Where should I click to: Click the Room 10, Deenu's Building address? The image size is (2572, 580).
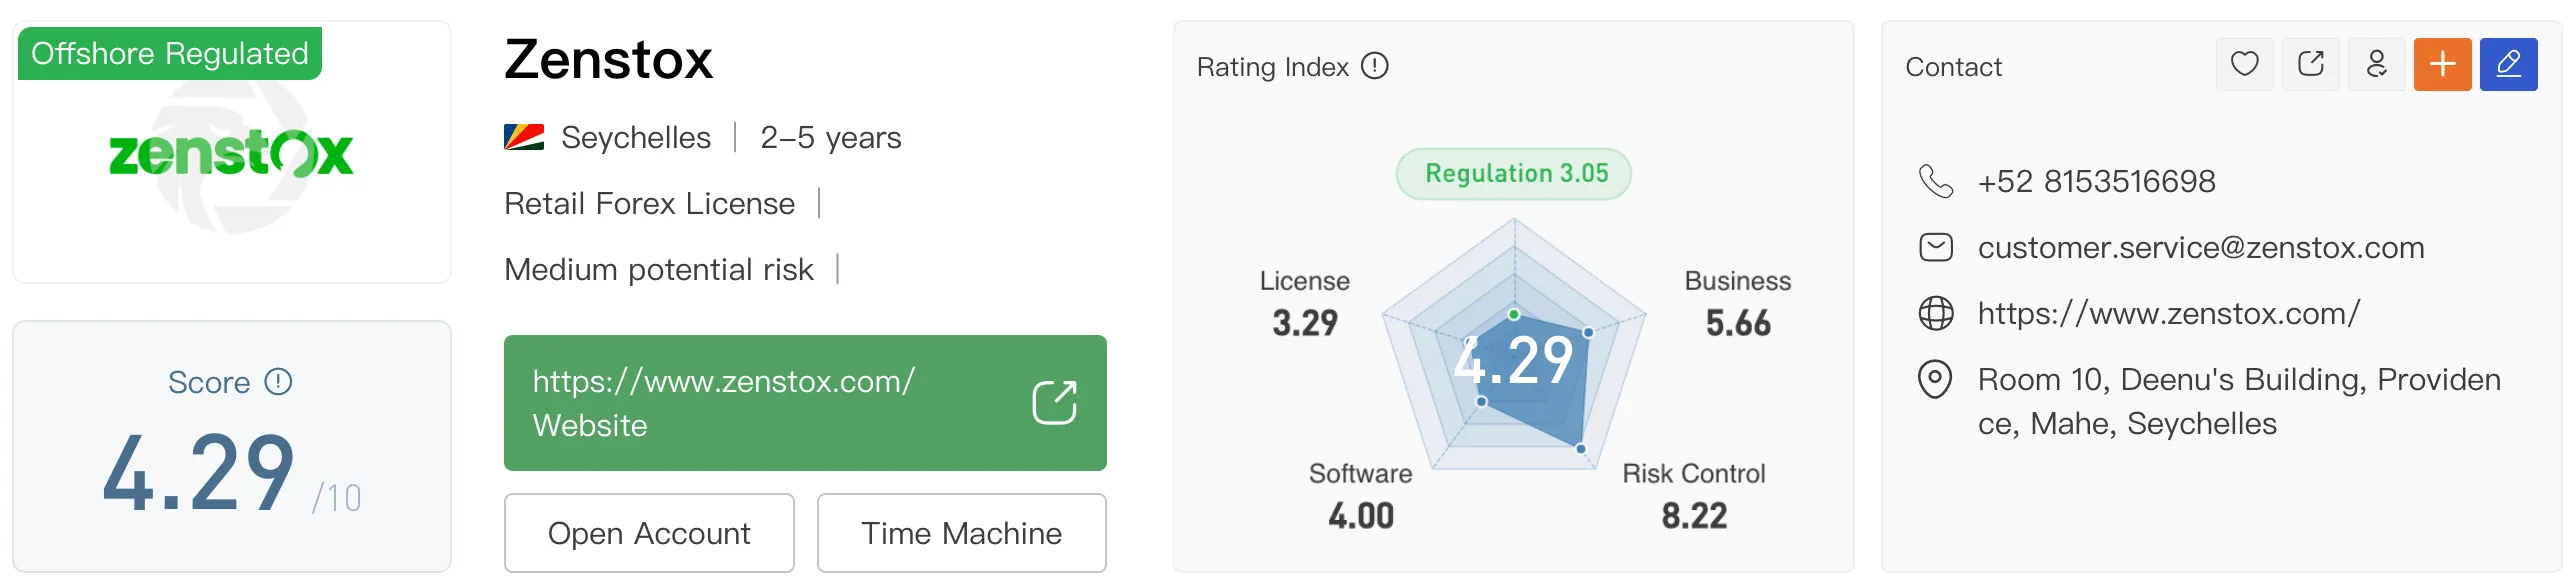pyautogui.click(x=2239, y=402)
